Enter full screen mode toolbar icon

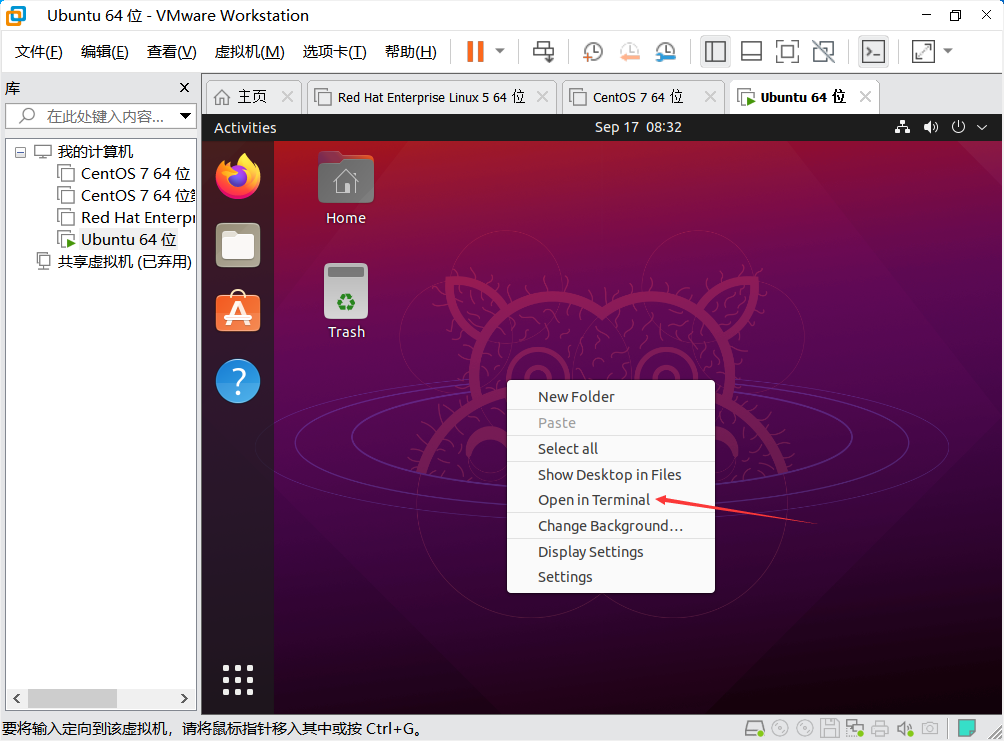click(787, 51)
